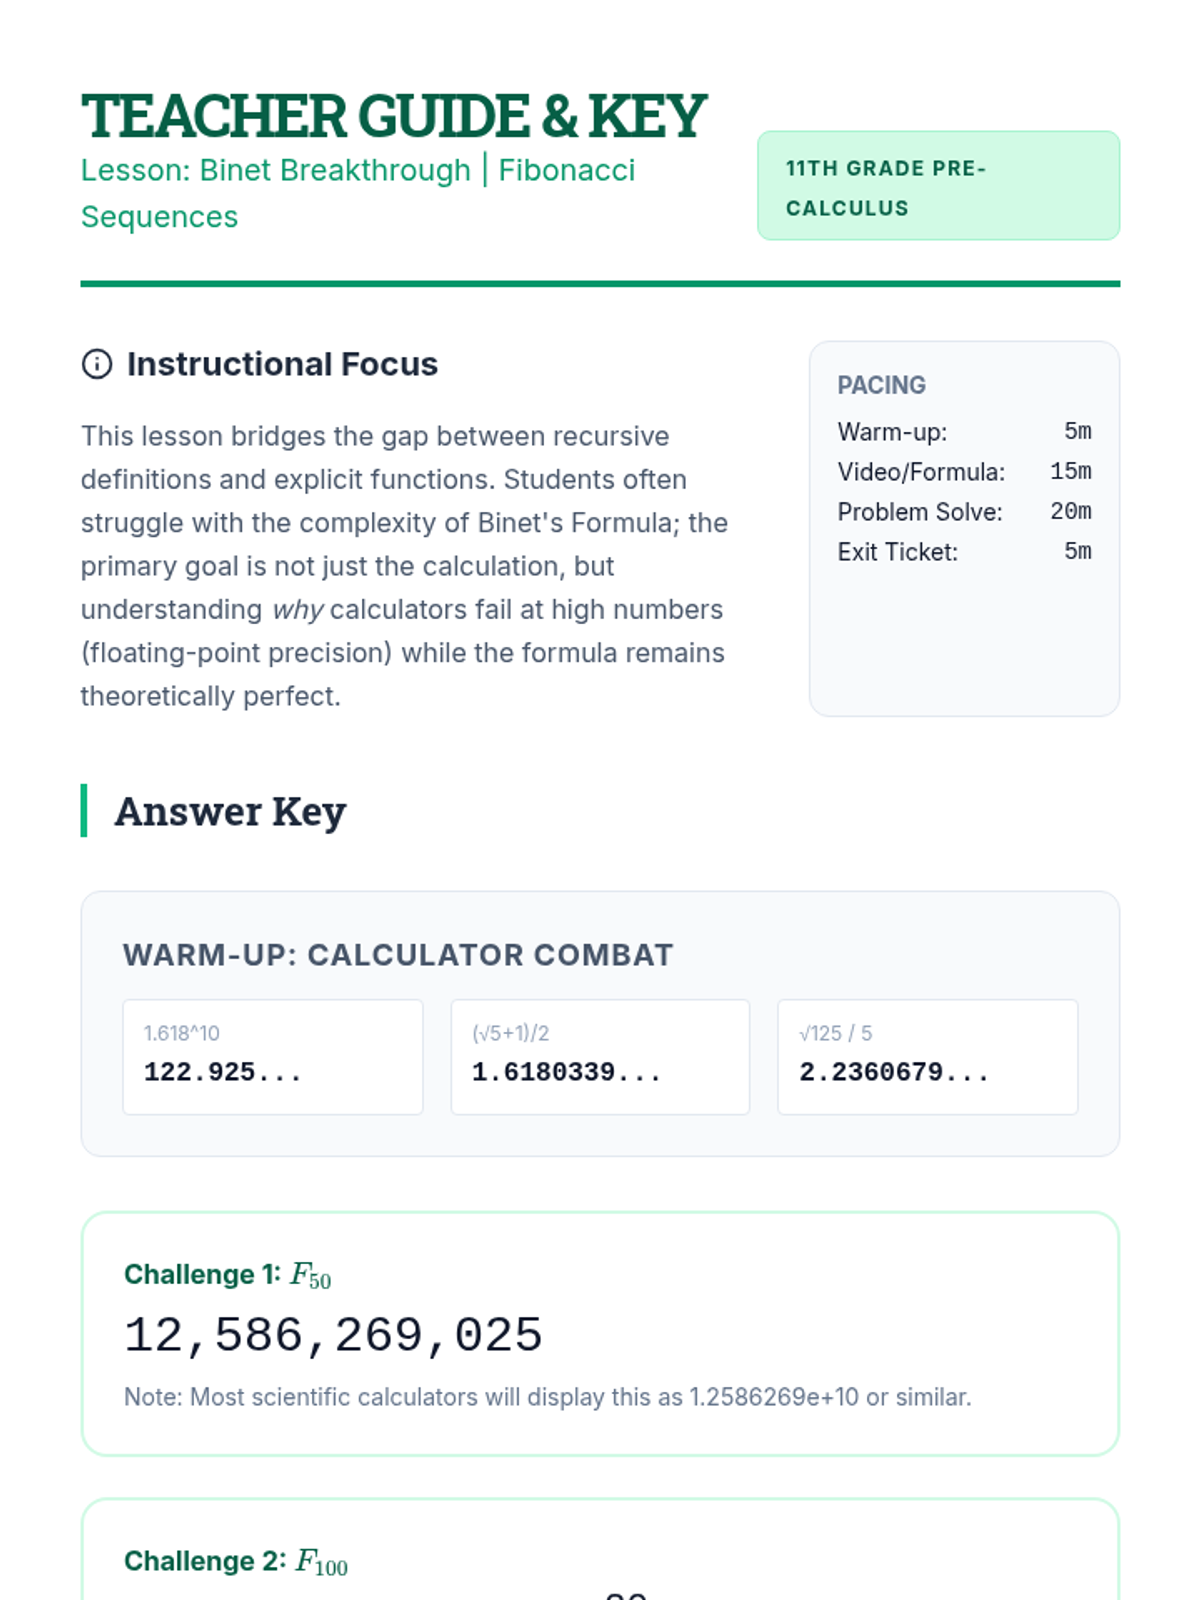Click the WARM-UP: CALCULATOR COMBAT heading
This screenshot has width=1200, height=1600.
pos(398,955)
